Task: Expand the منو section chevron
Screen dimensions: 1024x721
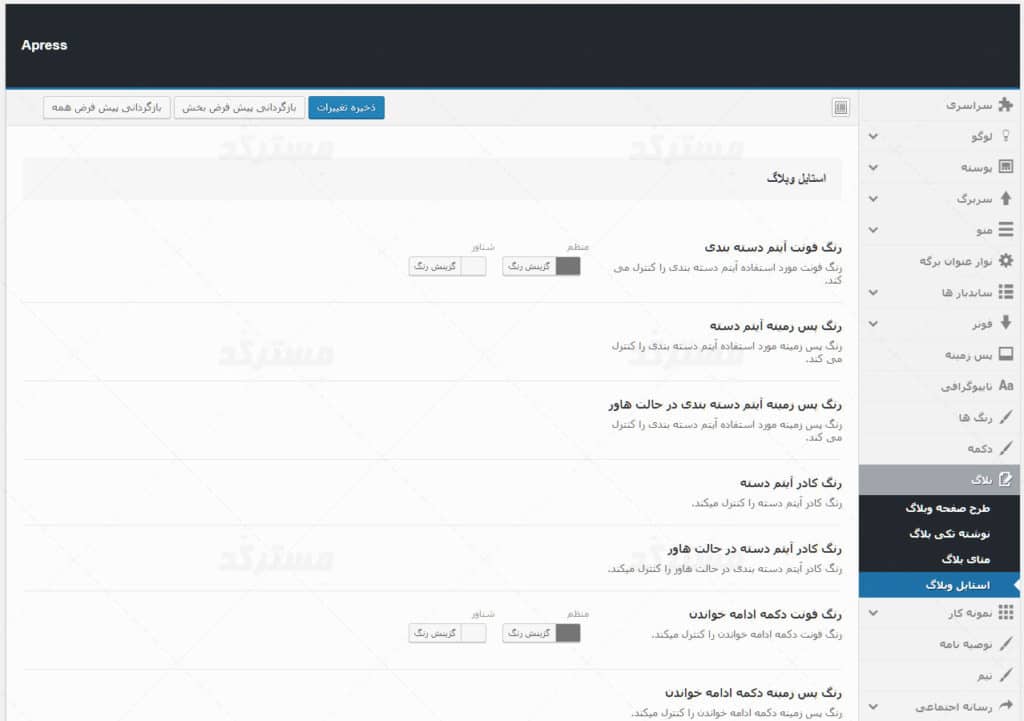Action: click(x=873, y=230)
